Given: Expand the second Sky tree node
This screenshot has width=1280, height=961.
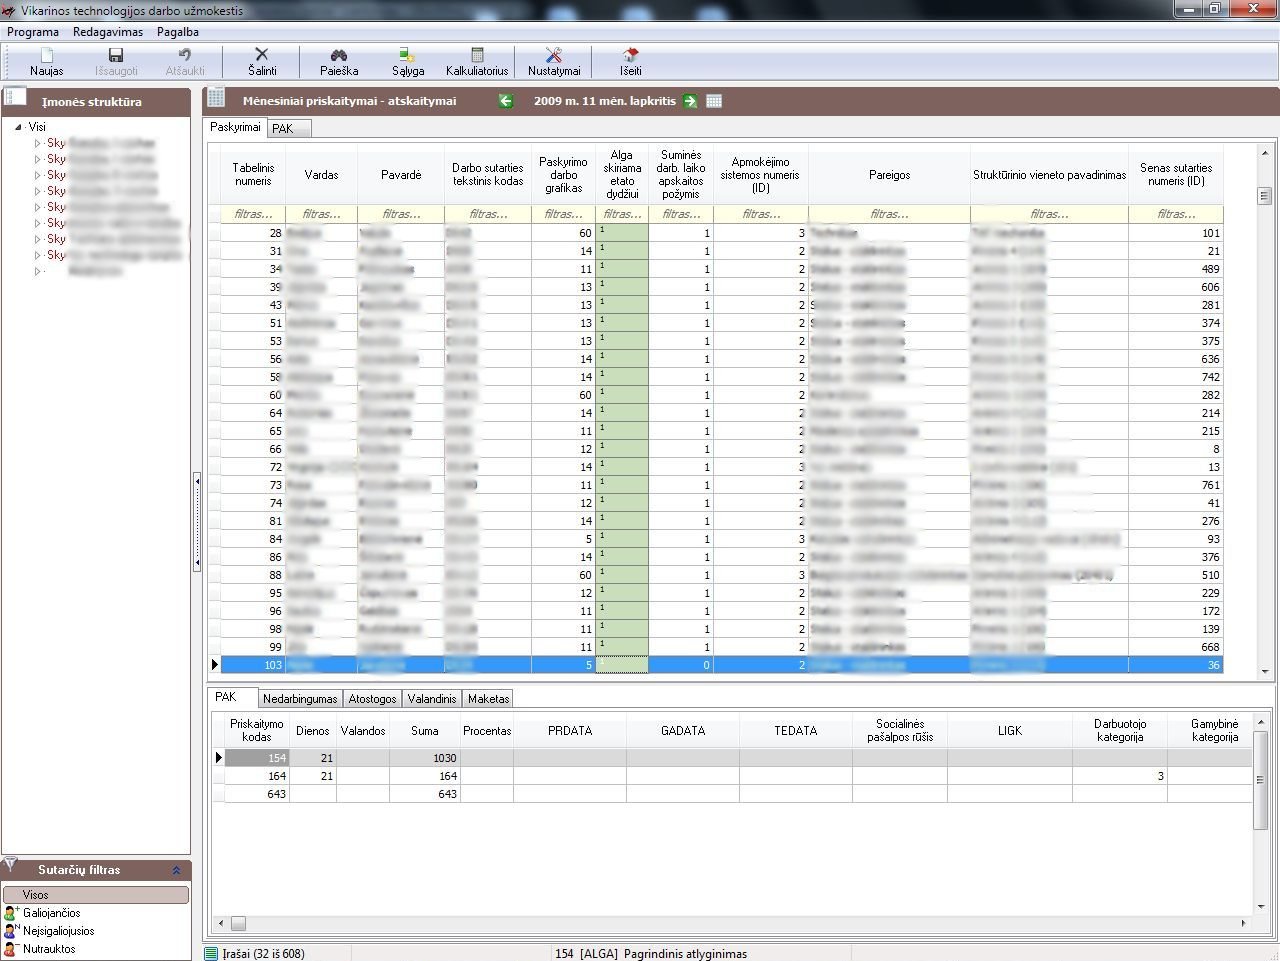Looking at the screenshot, I should [x=38, y=159].
